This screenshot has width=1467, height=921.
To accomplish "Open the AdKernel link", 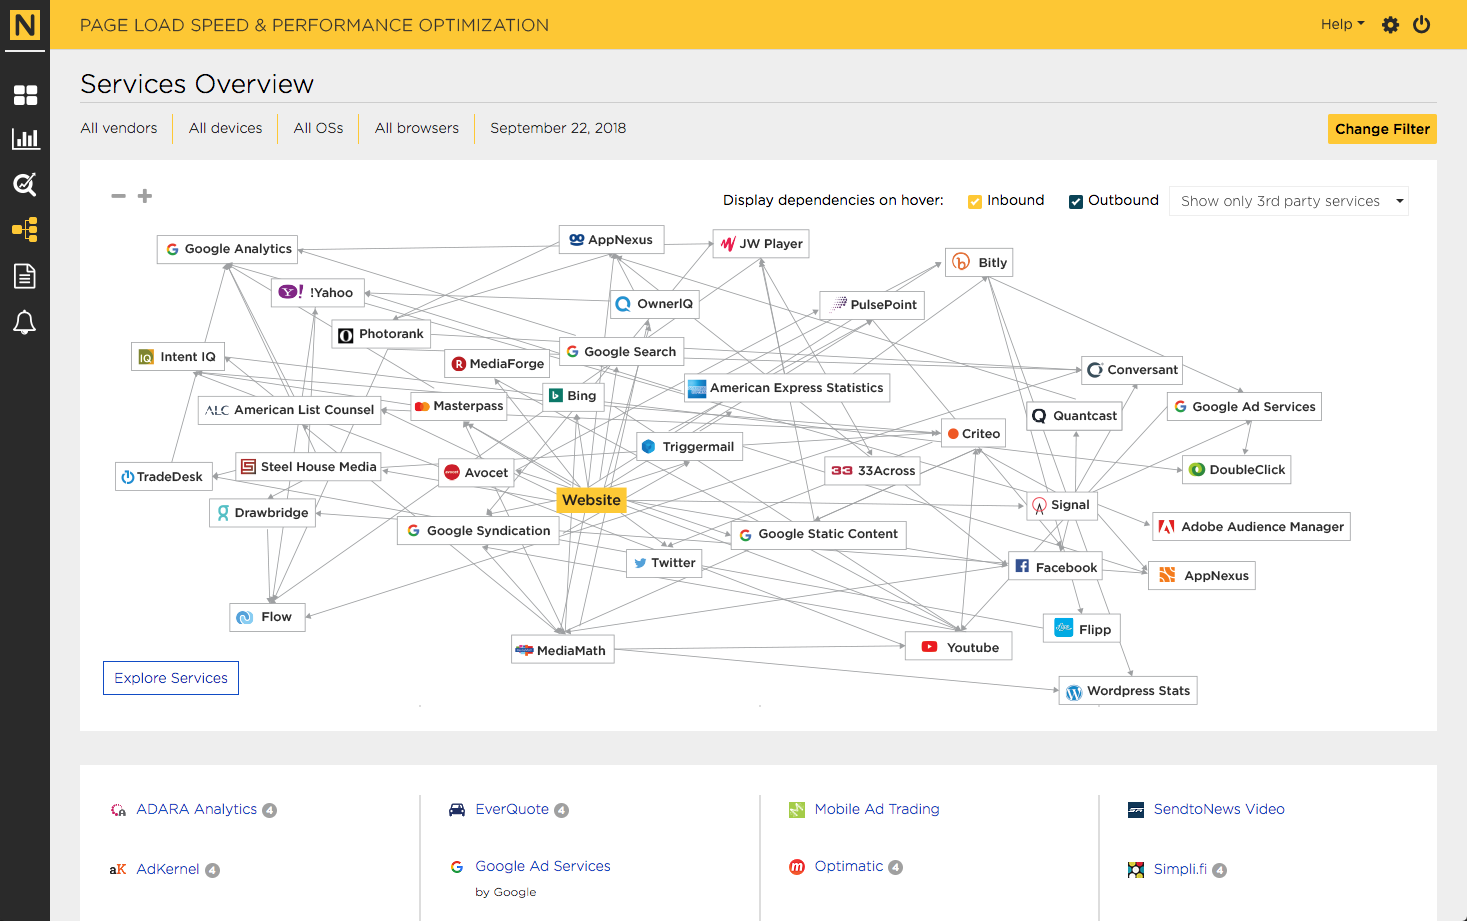I will (168, 869).
